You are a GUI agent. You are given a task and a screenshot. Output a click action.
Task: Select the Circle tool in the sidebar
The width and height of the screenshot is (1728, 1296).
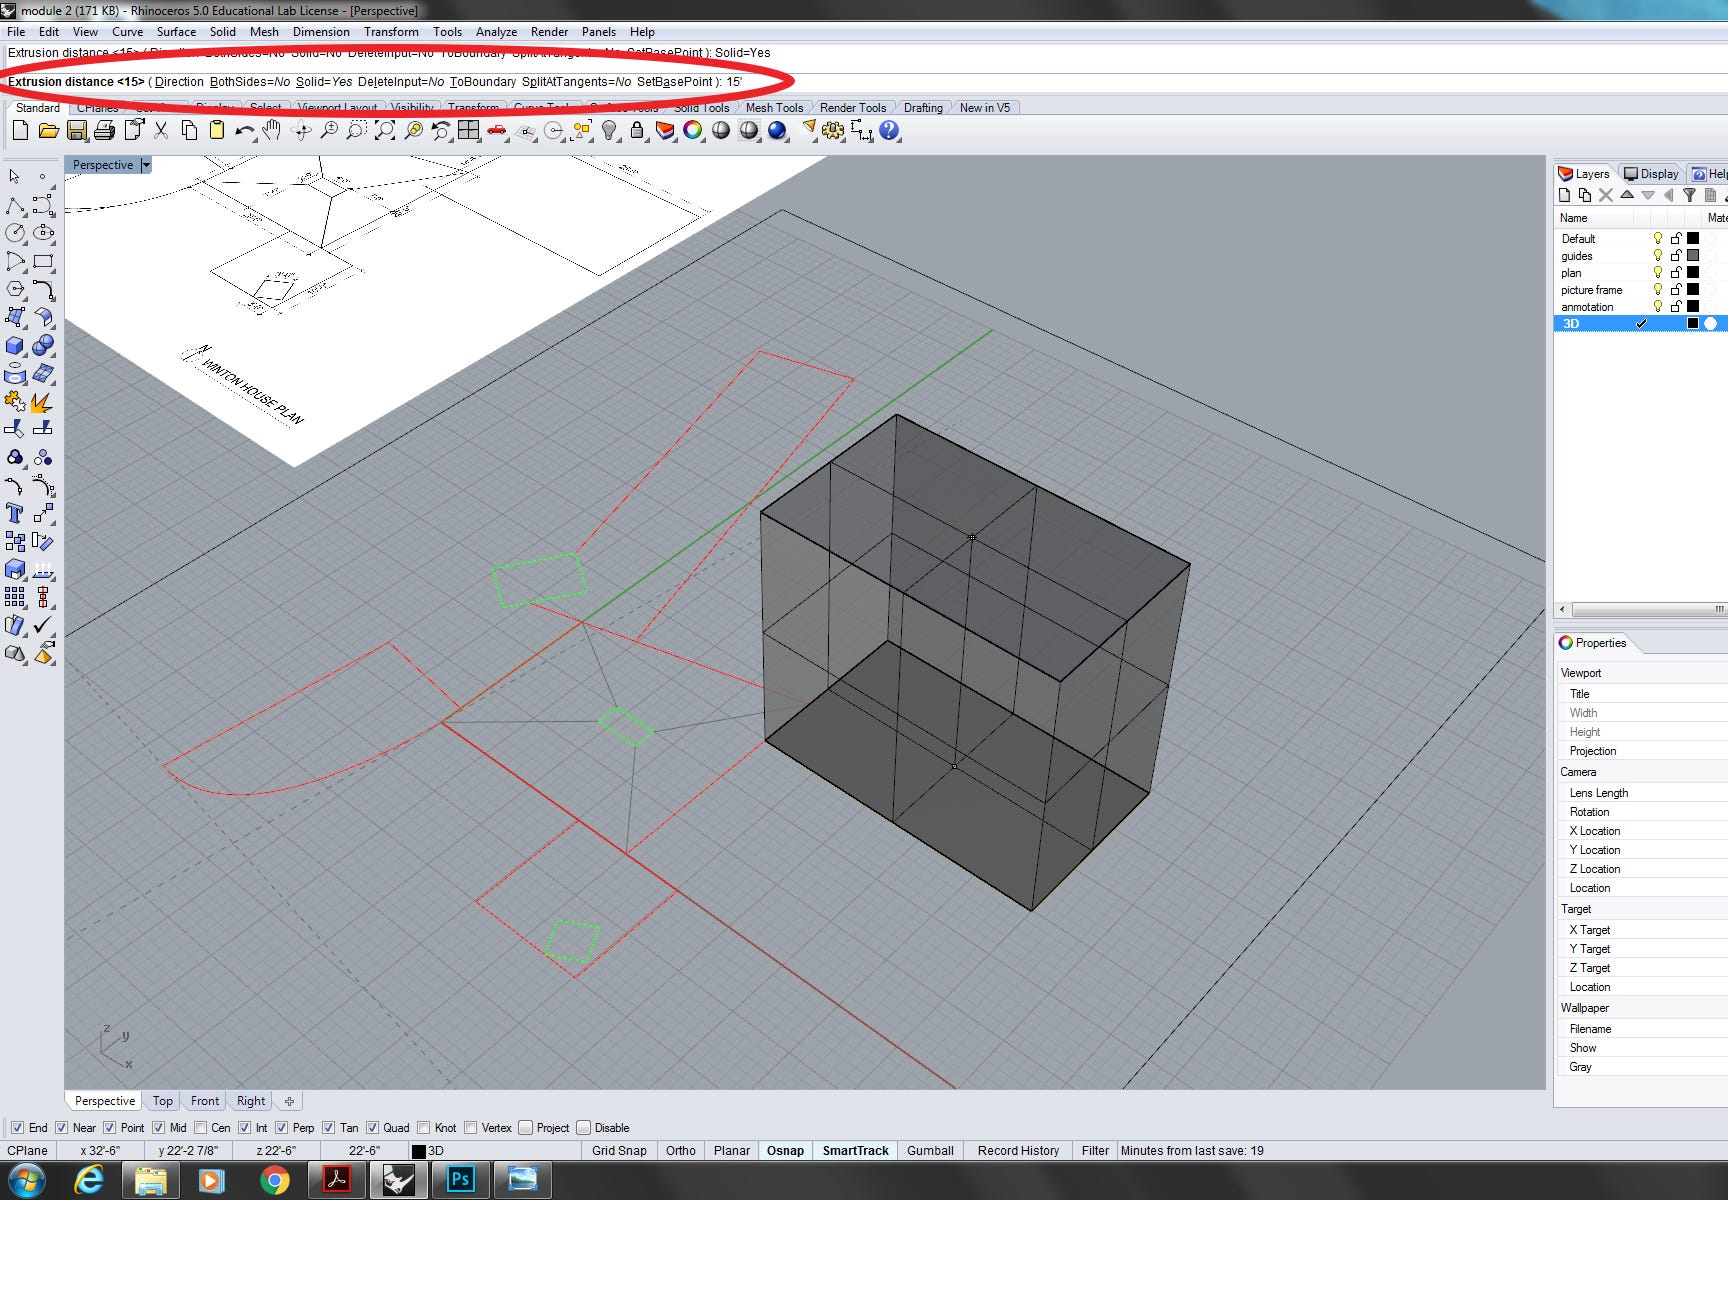coord(14,232)
